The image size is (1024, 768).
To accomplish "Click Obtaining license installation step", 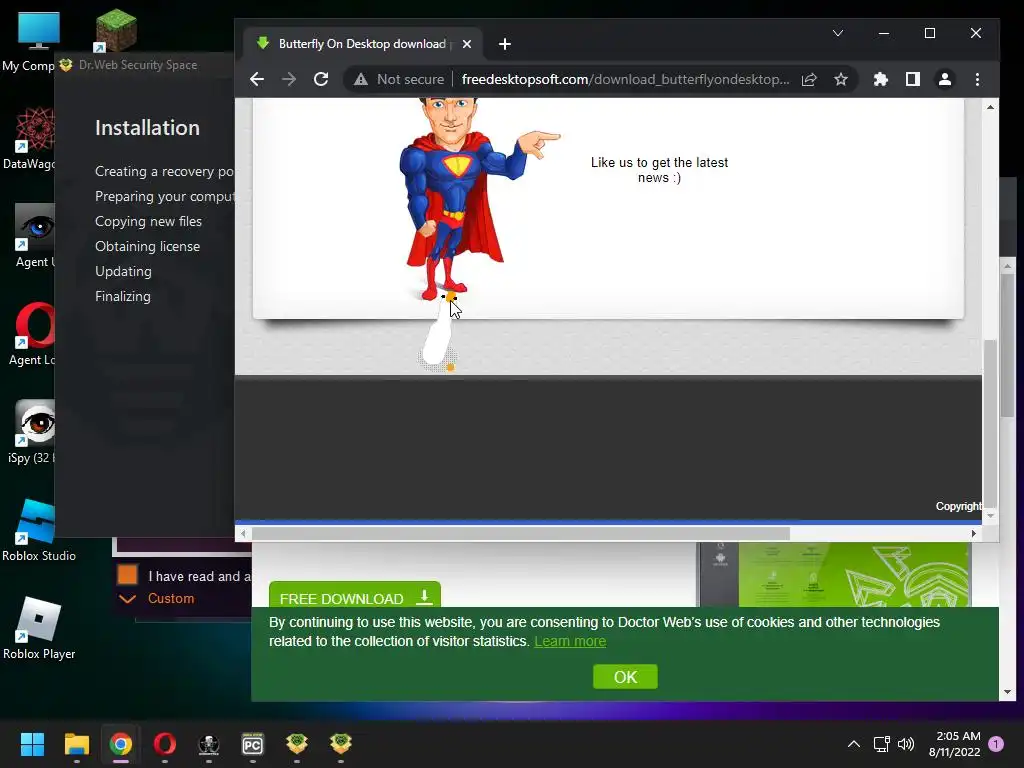I will point(148,246).
